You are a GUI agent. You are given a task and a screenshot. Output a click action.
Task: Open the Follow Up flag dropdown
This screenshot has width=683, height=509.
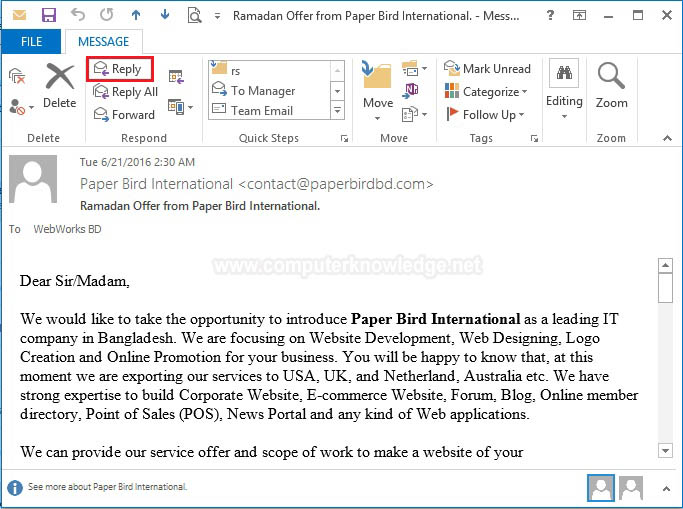pos(485,115)
